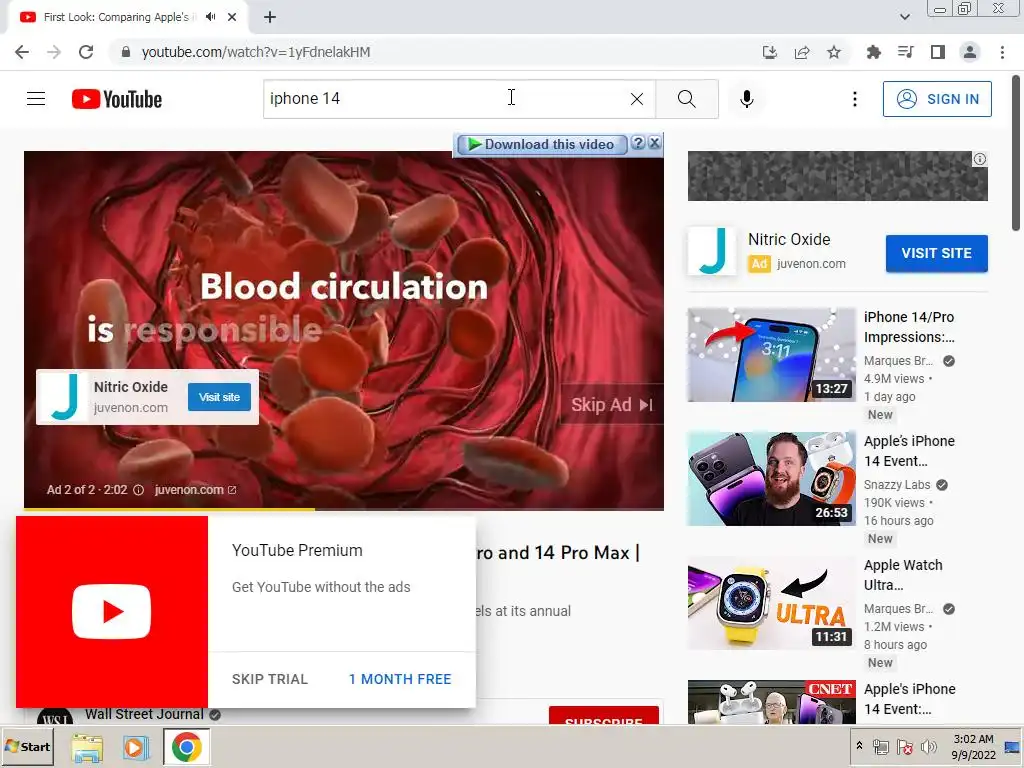Open Chrome extensions puzzle icon
1024x768 pixels.
873,52
